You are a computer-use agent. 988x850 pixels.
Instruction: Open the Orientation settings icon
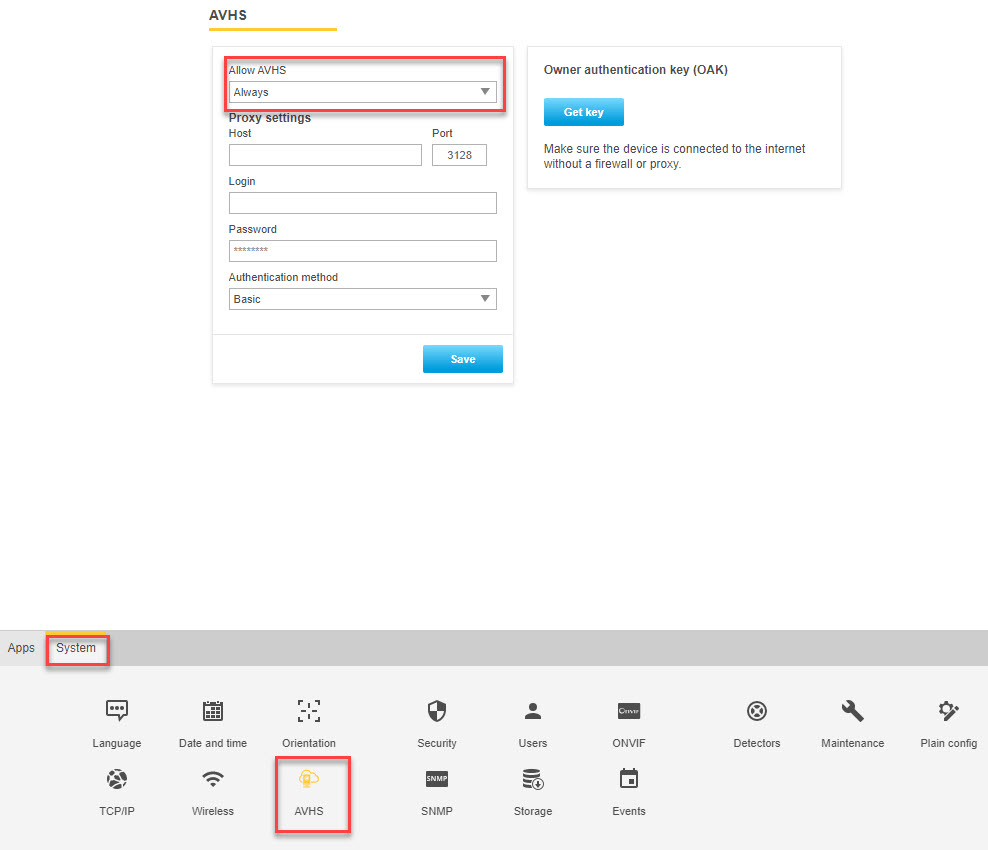tap(309, 711)
